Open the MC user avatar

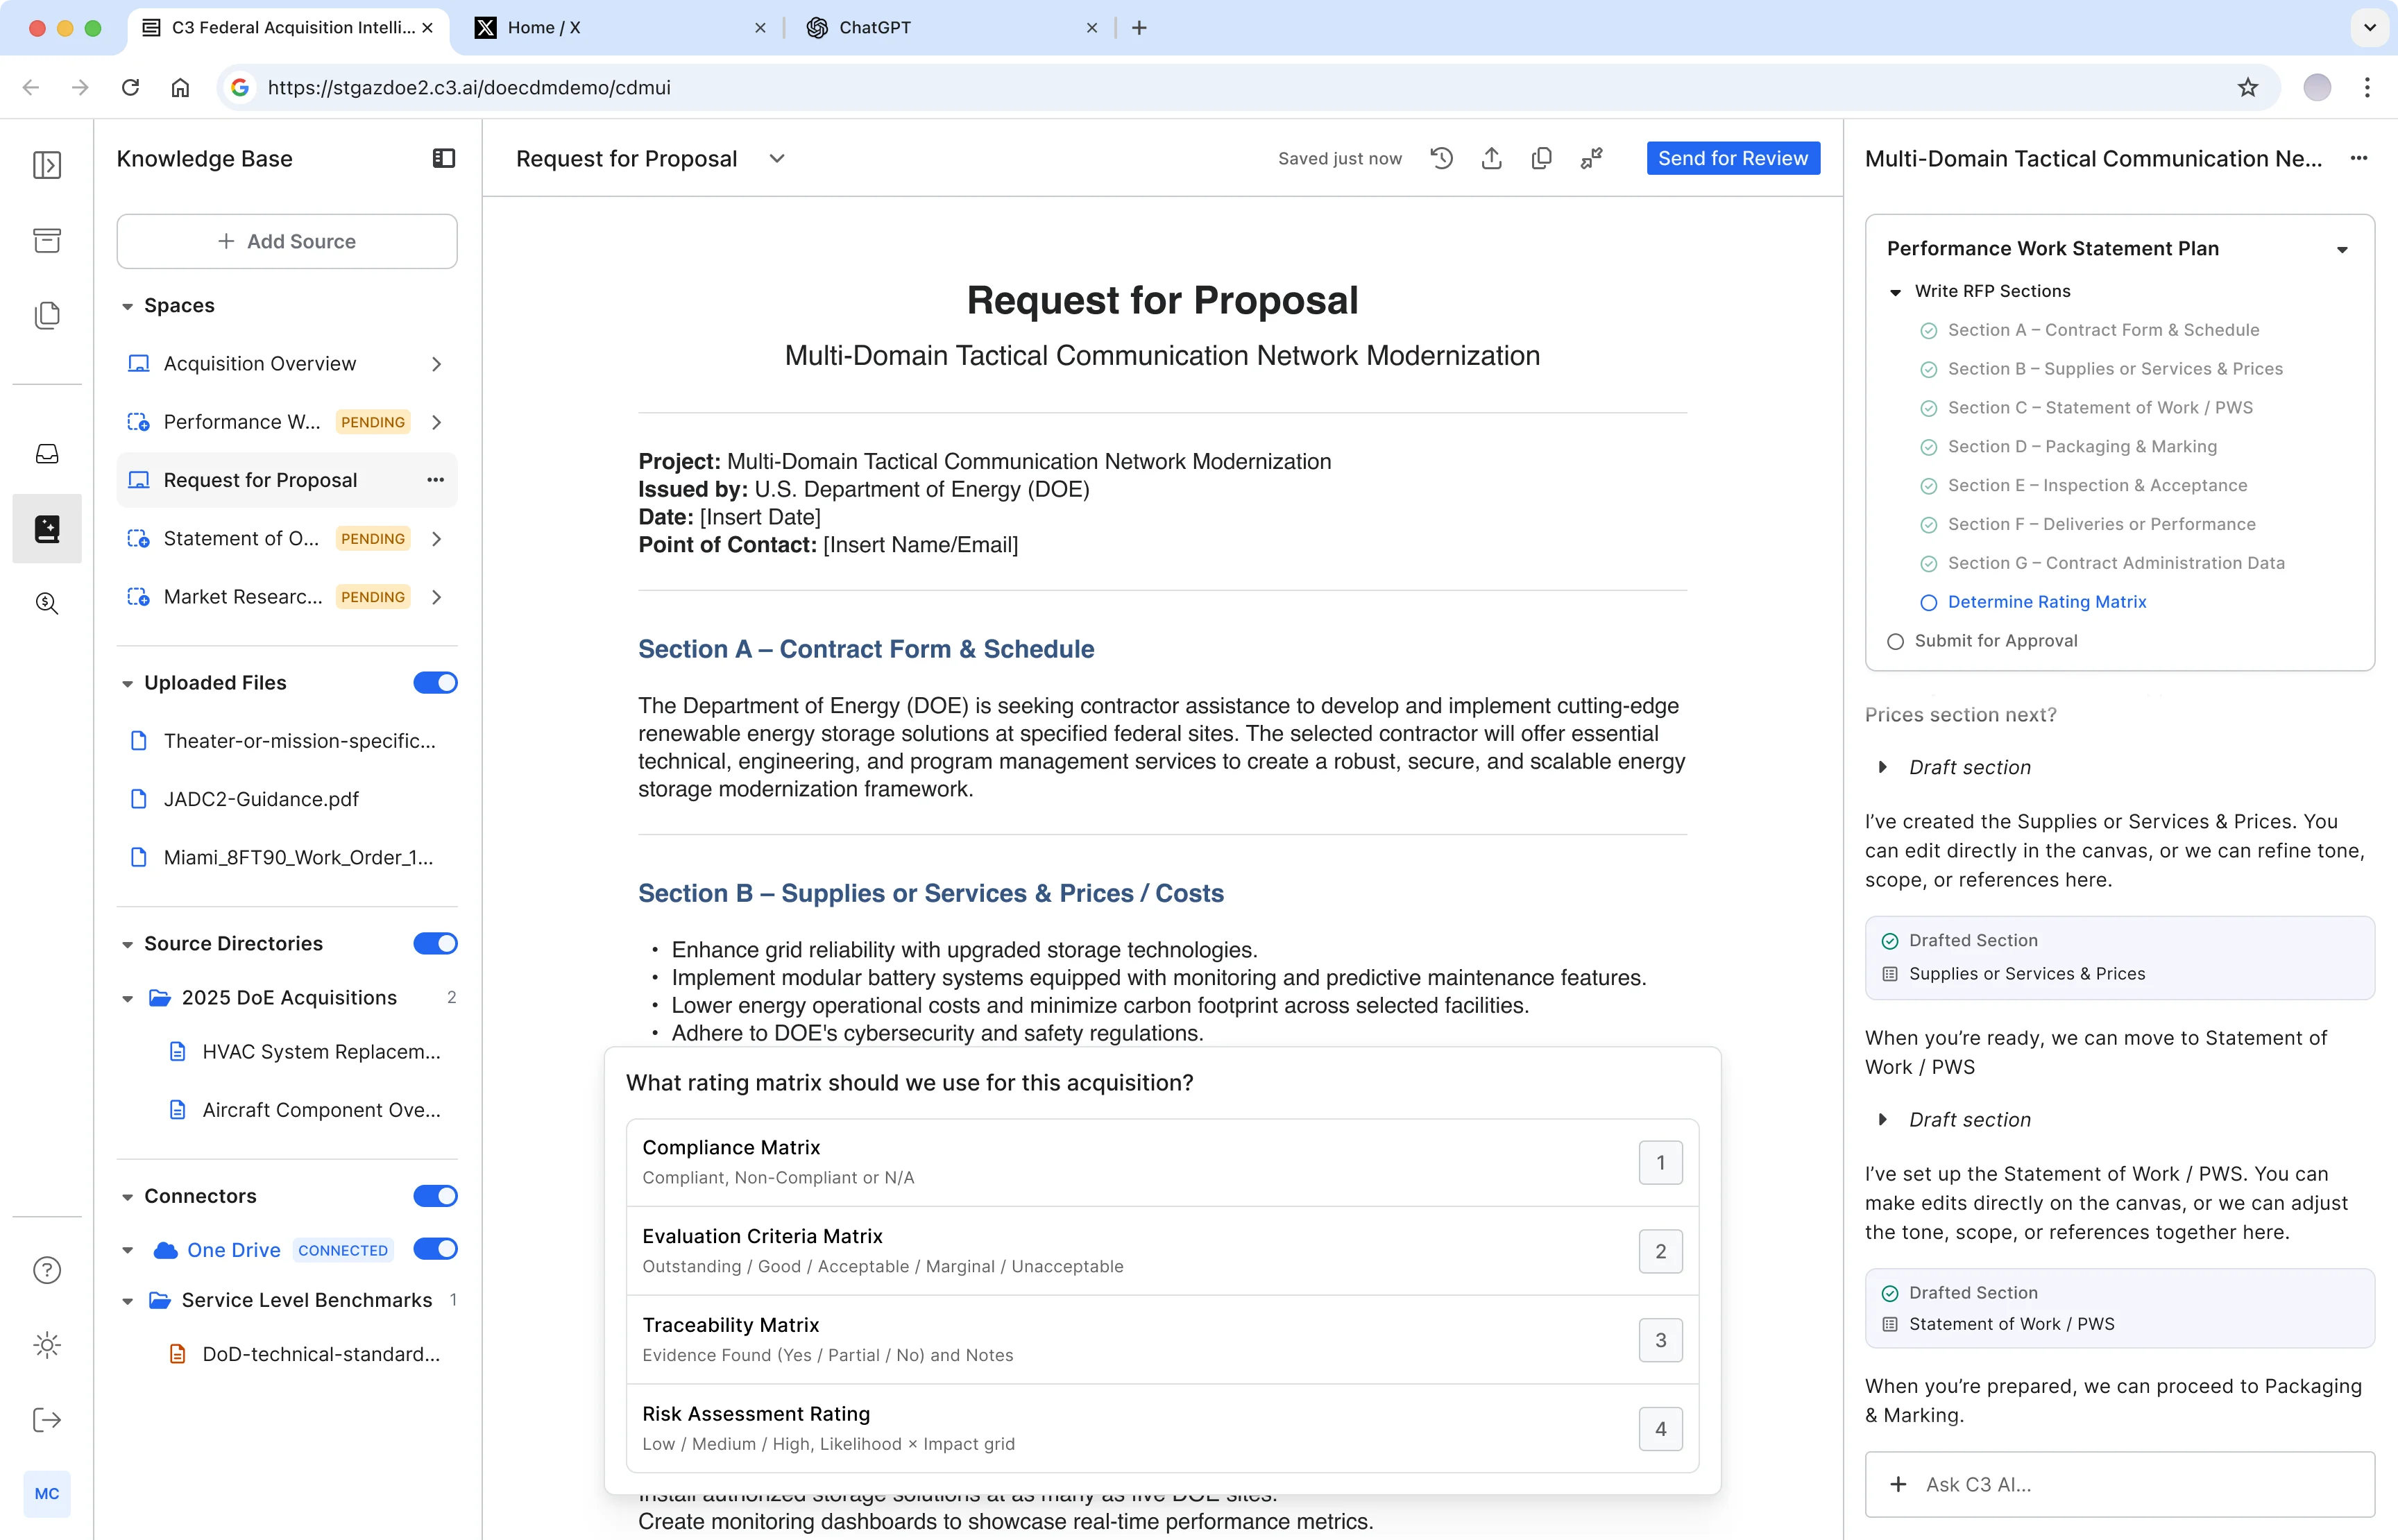47,1494
